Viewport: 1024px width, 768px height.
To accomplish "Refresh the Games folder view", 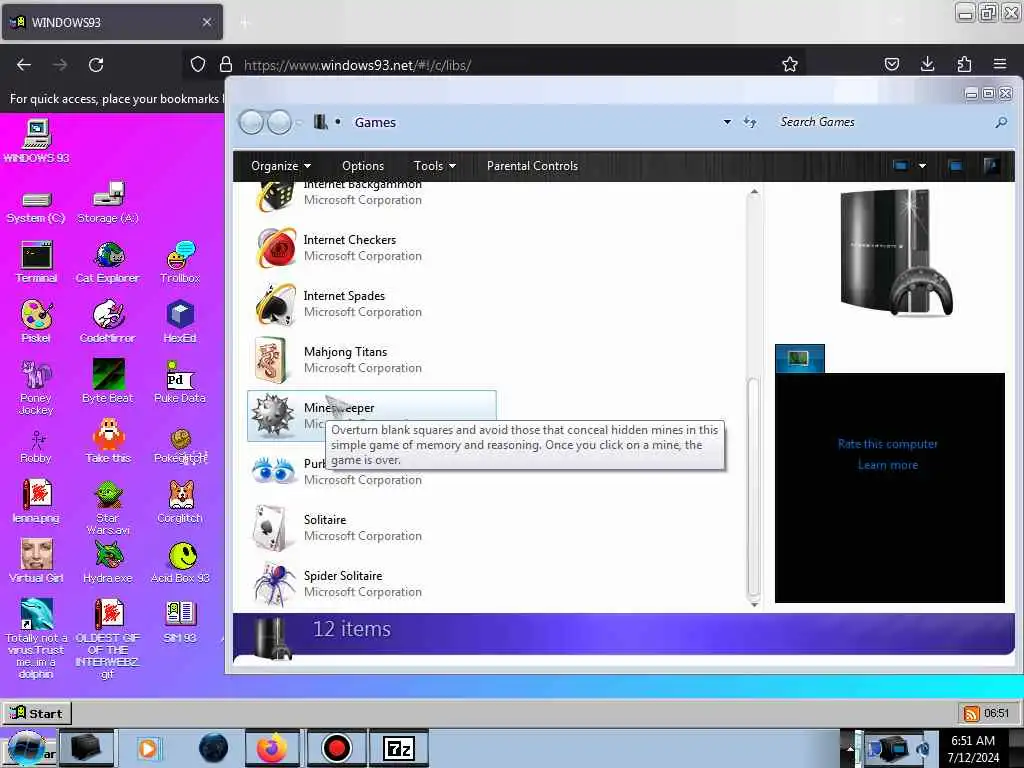I will tap(750, 122).
